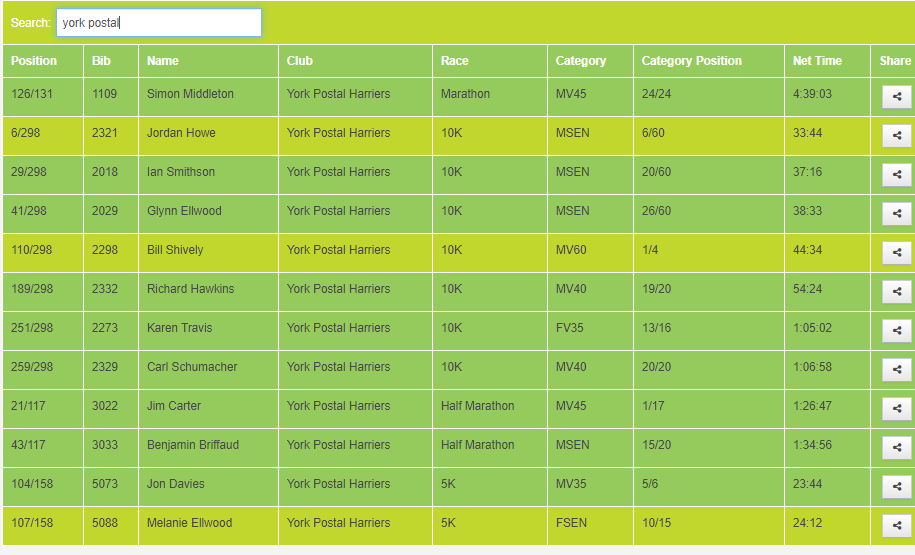Click category position 1/17

click(x=653, y=406)
